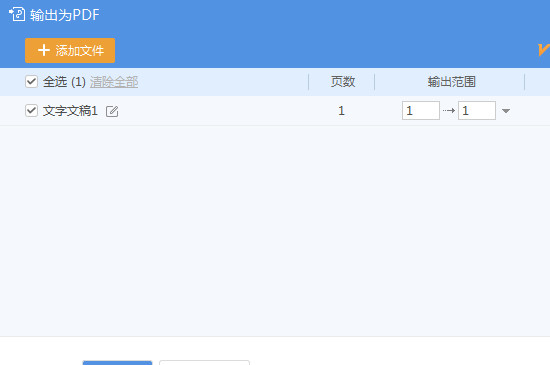Click the 添加文件 add file button

(70, 50)
